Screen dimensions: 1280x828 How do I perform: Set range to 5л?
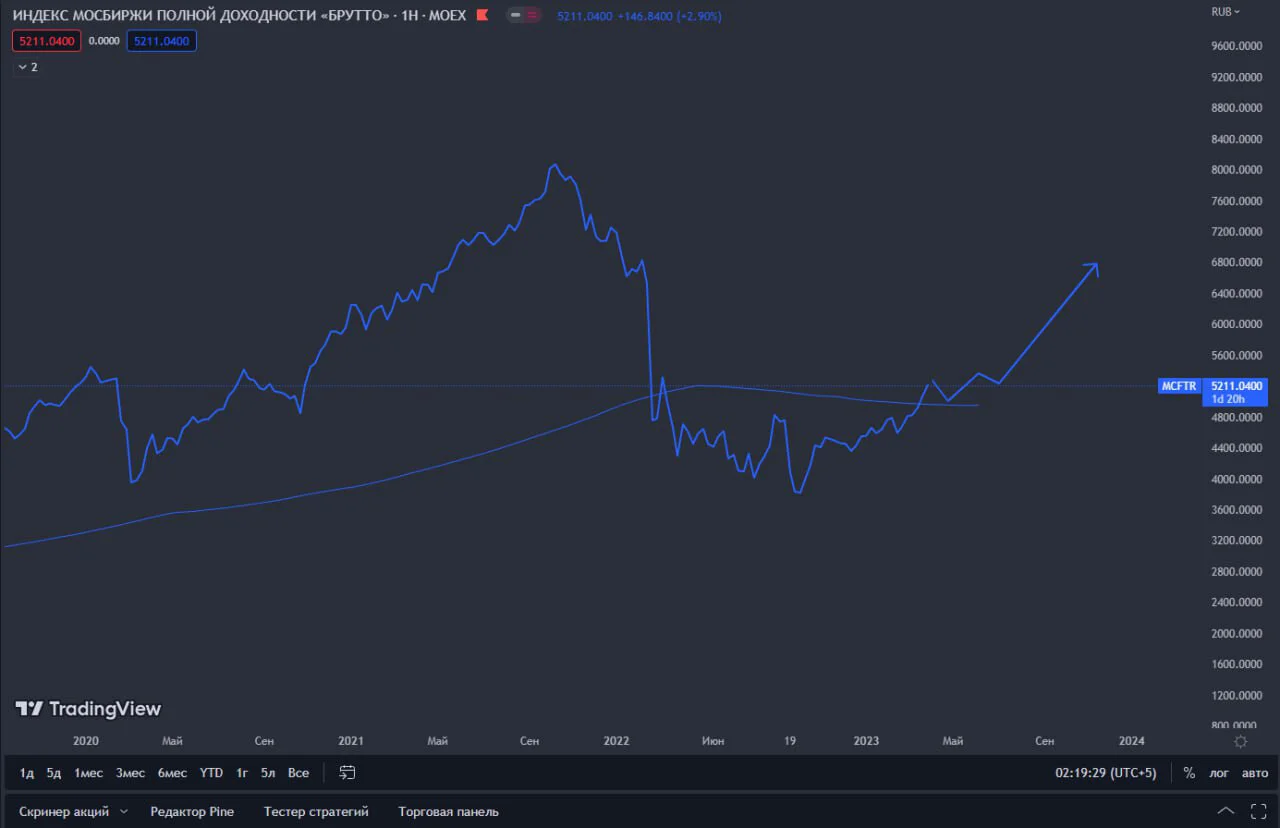268,773
